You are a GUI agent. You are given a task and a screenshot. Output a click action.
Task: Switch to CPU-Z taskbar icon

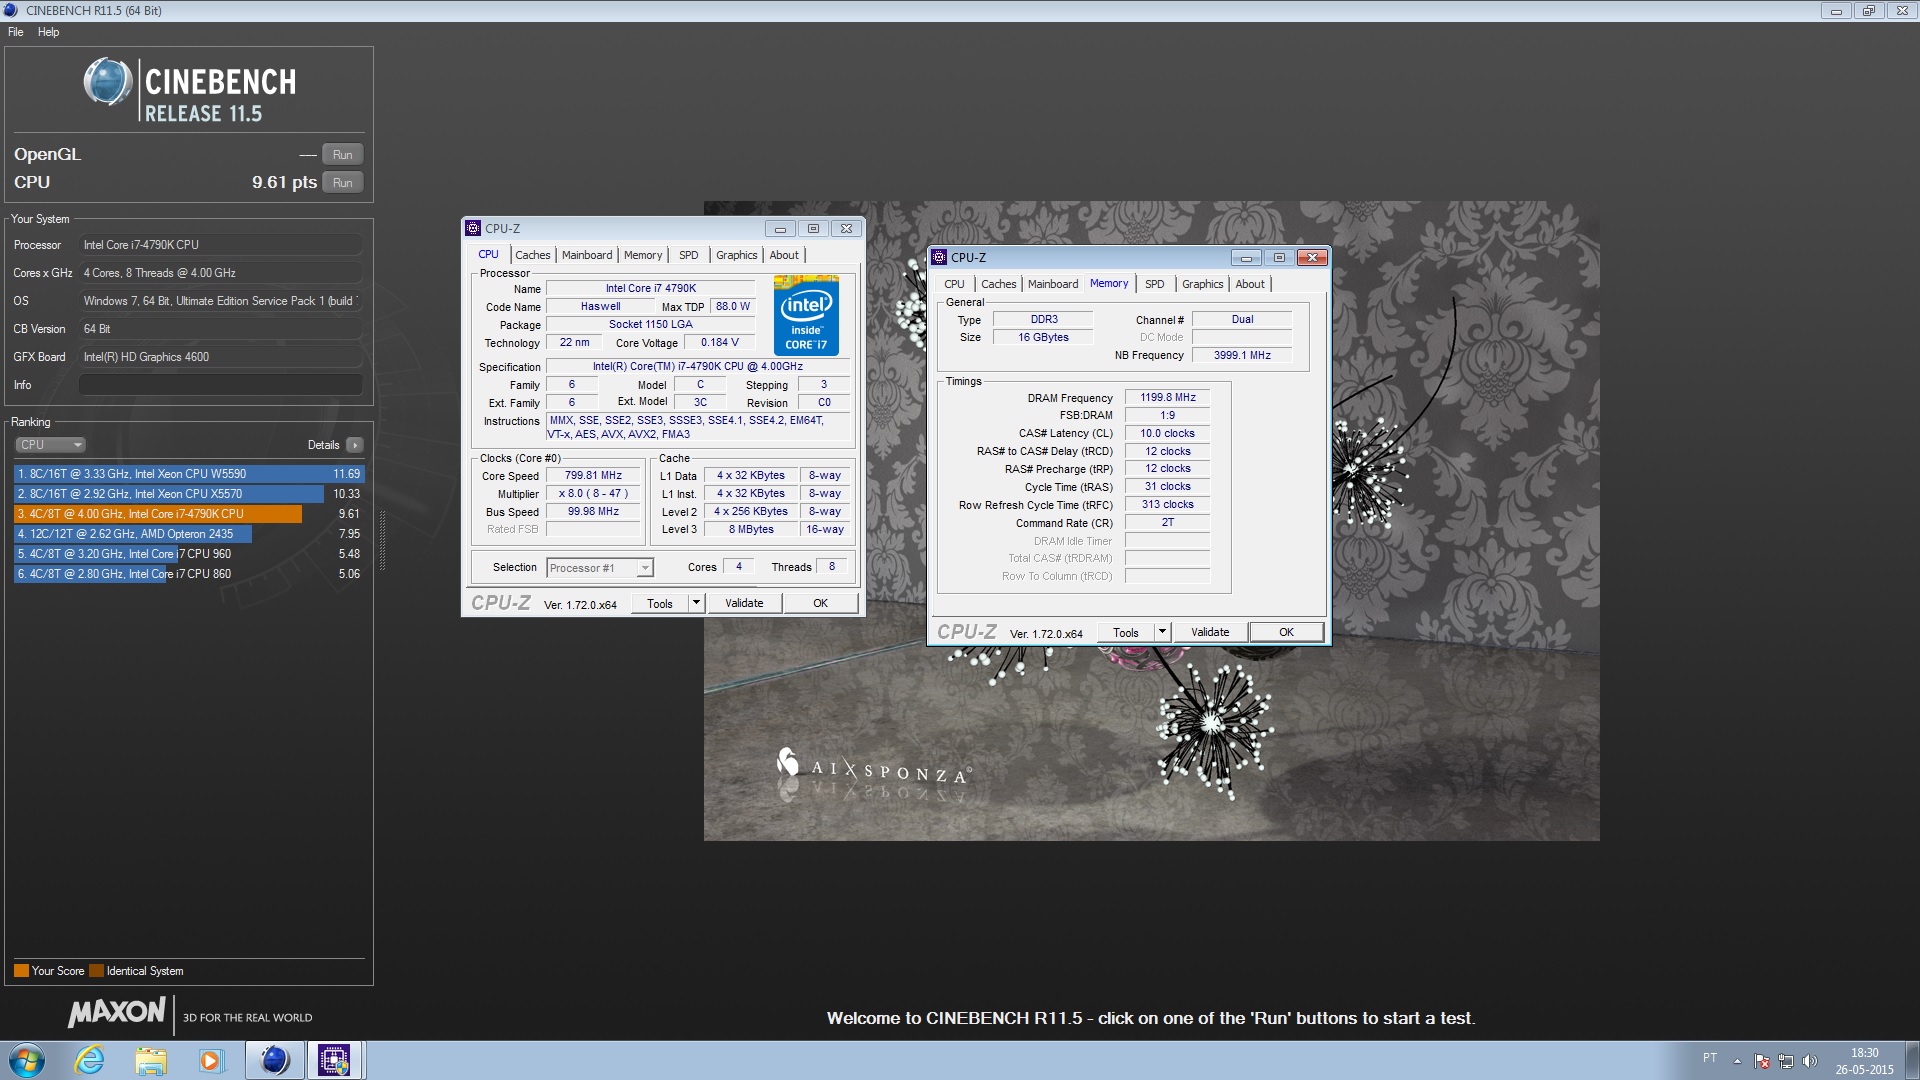[335, 1060]
